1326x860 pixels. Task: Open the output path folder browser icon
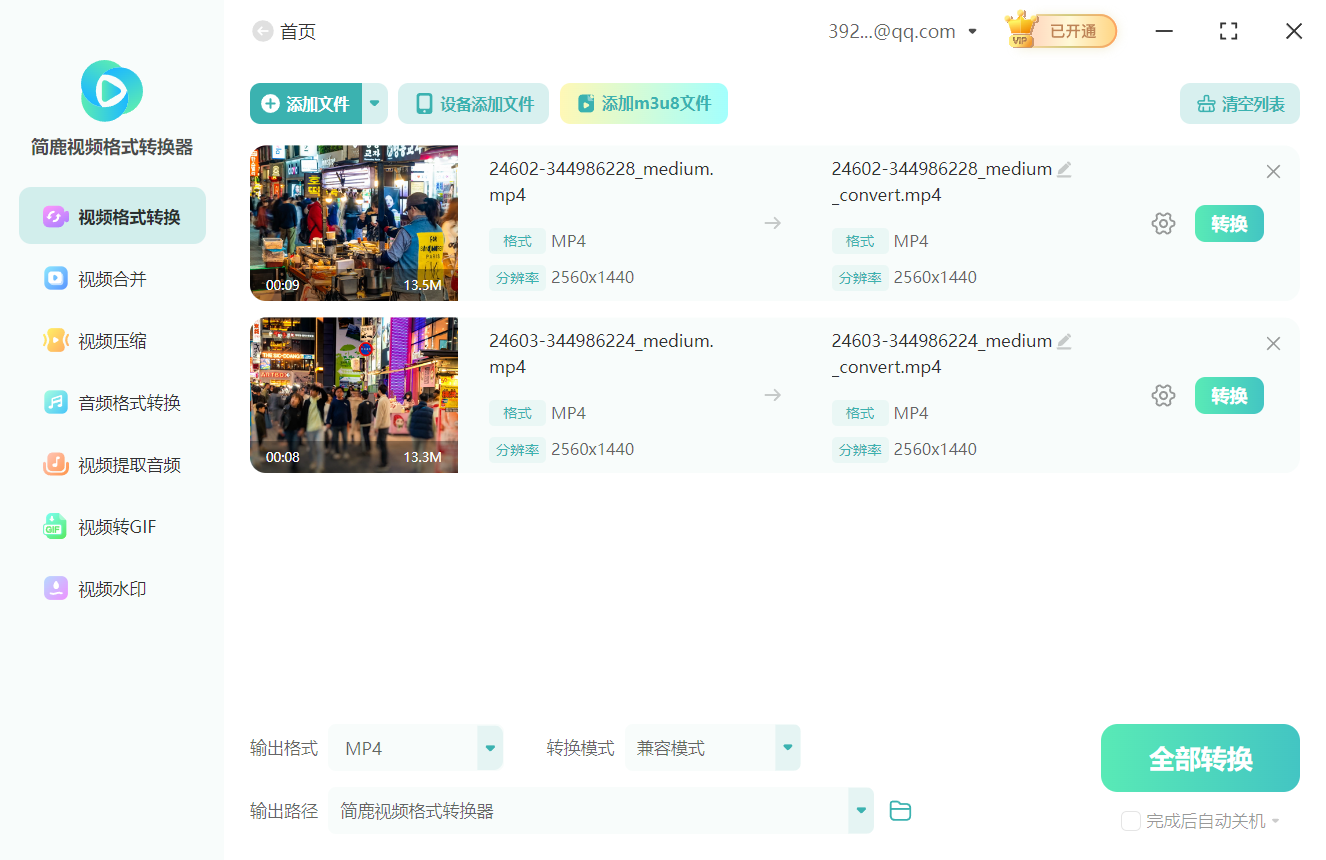[899, 810]
